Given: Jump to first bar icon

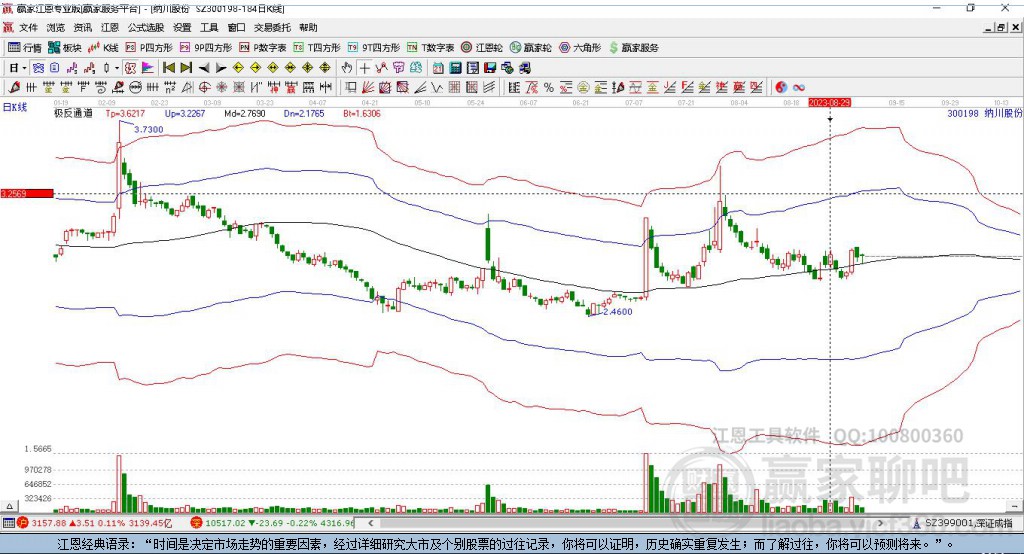Looking at the screenshot, I should [168, 68].
